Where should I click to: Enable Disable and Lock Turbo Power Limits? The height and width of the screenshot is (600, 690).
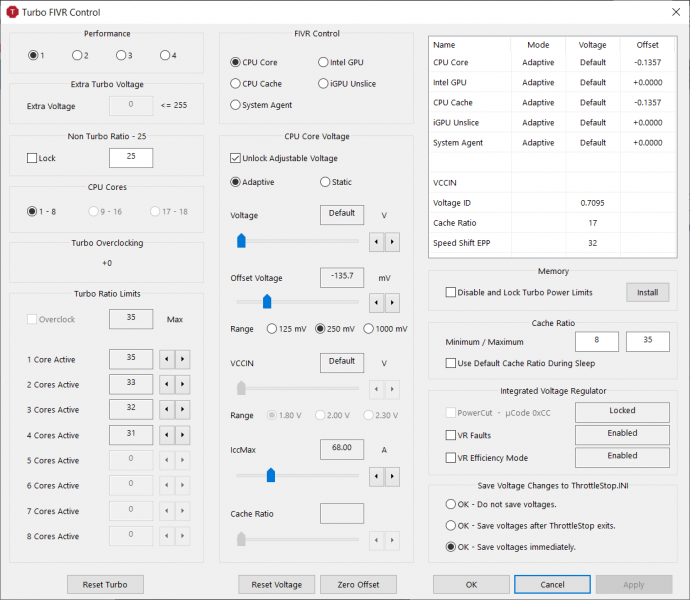(x=451, y=292)
